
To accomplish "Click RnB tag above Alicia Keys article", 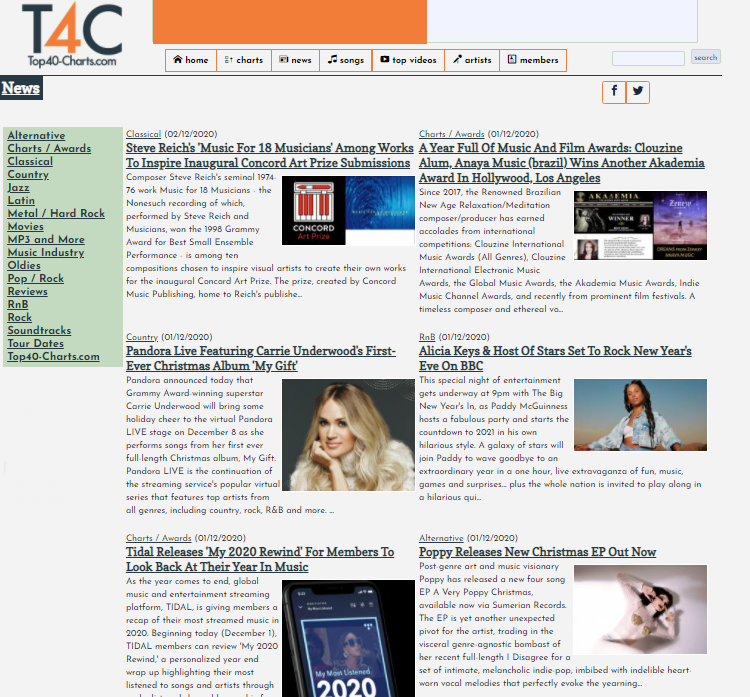I will coord(427,337).
